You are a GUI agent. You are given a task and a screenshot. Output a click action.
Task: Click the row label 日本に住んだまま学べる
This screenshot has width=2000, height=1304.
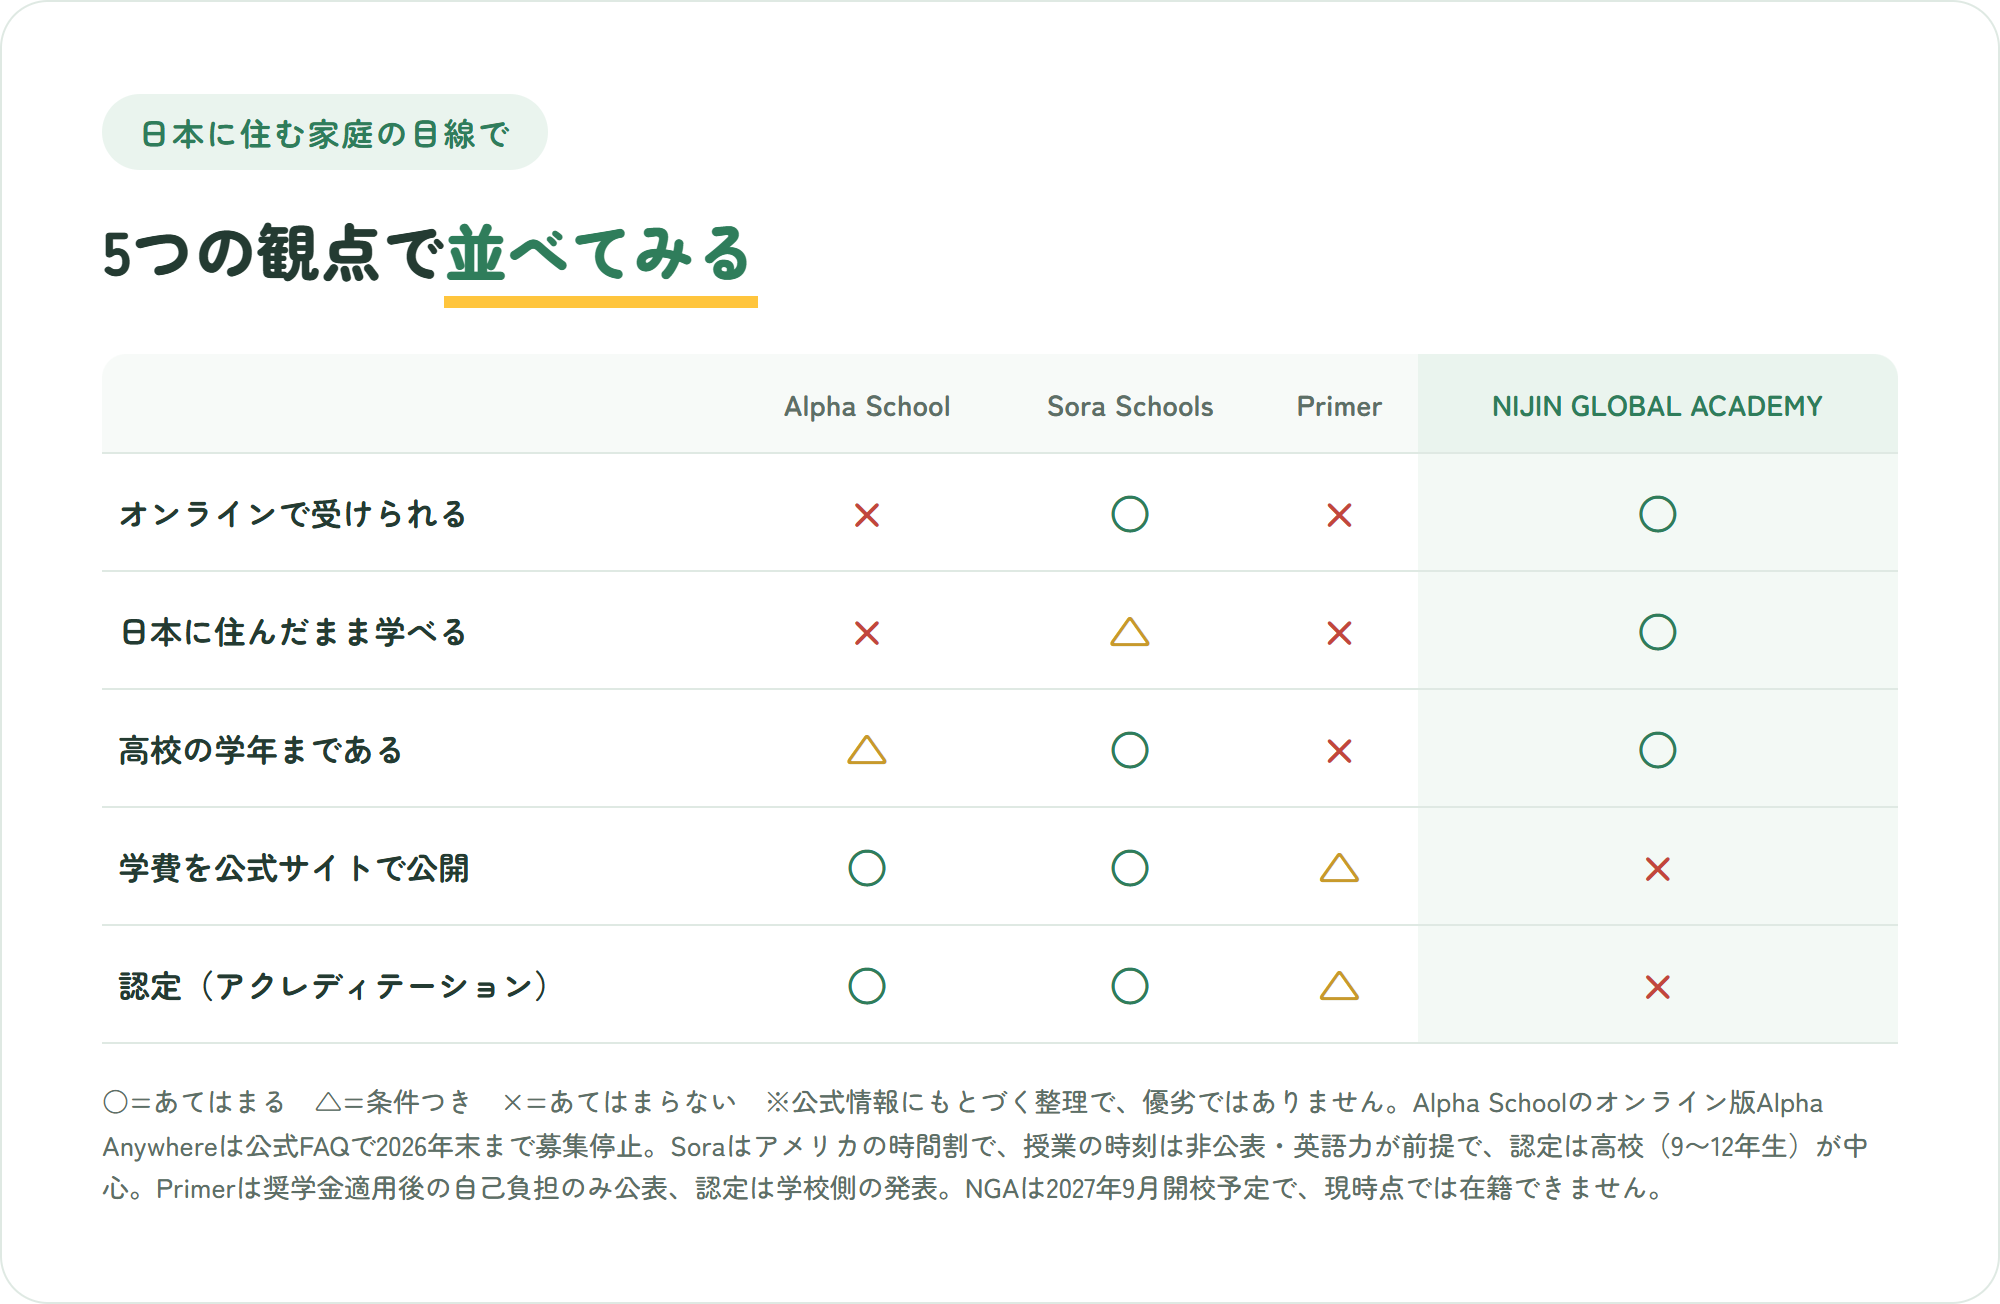(x=293, y=632)
